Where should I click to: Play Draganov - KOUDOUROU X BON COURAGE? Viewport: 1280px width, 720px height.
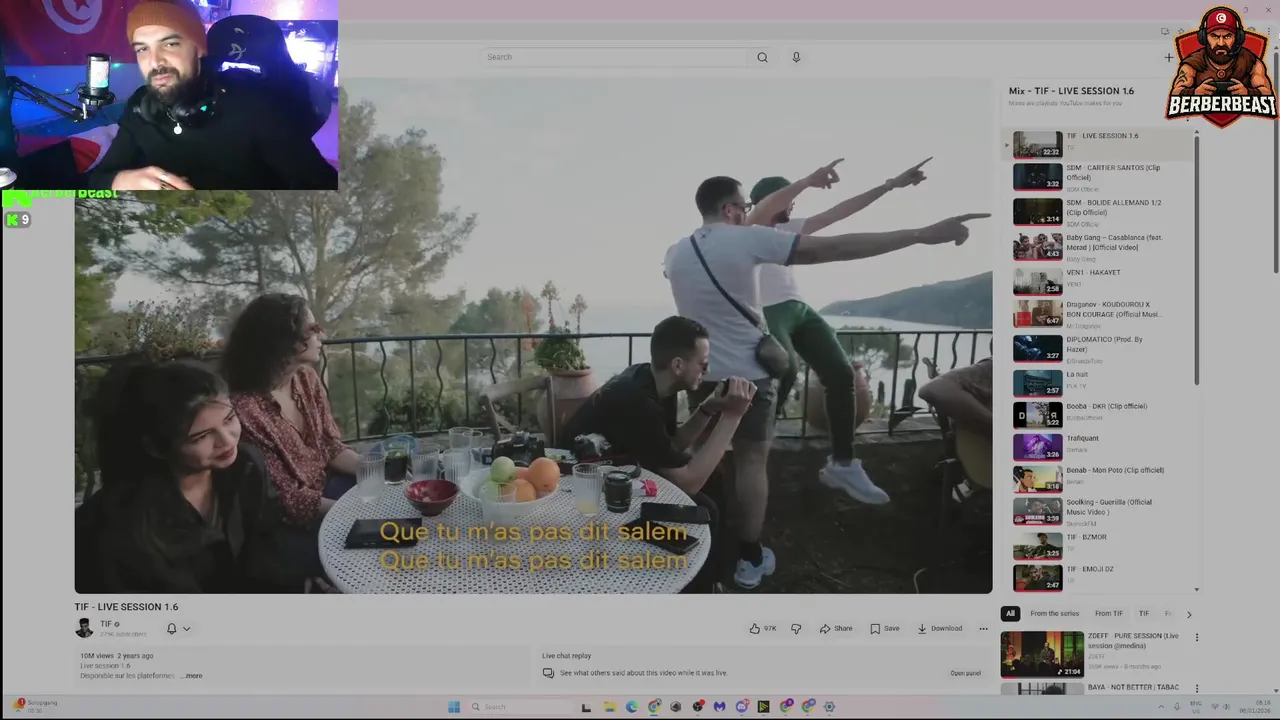tap(1098, 314)
